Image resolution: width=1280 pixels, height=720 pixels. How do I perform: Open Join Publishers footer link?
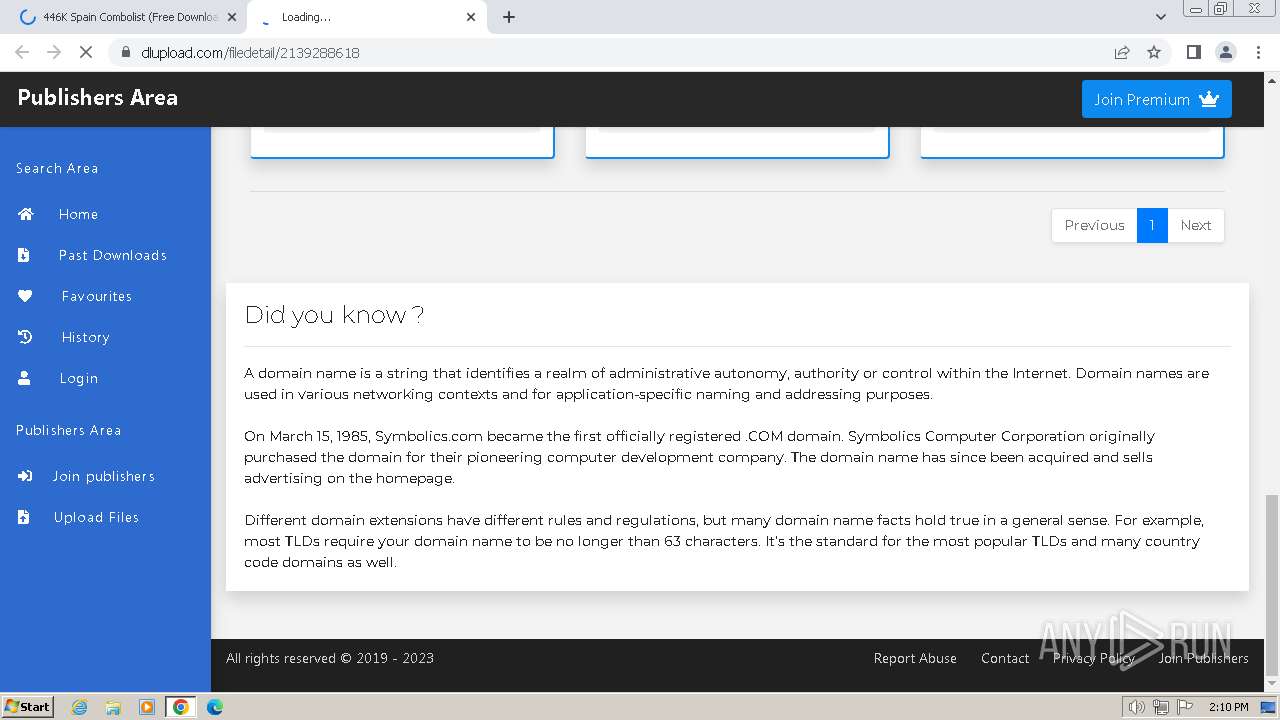tap(1203, 658)
